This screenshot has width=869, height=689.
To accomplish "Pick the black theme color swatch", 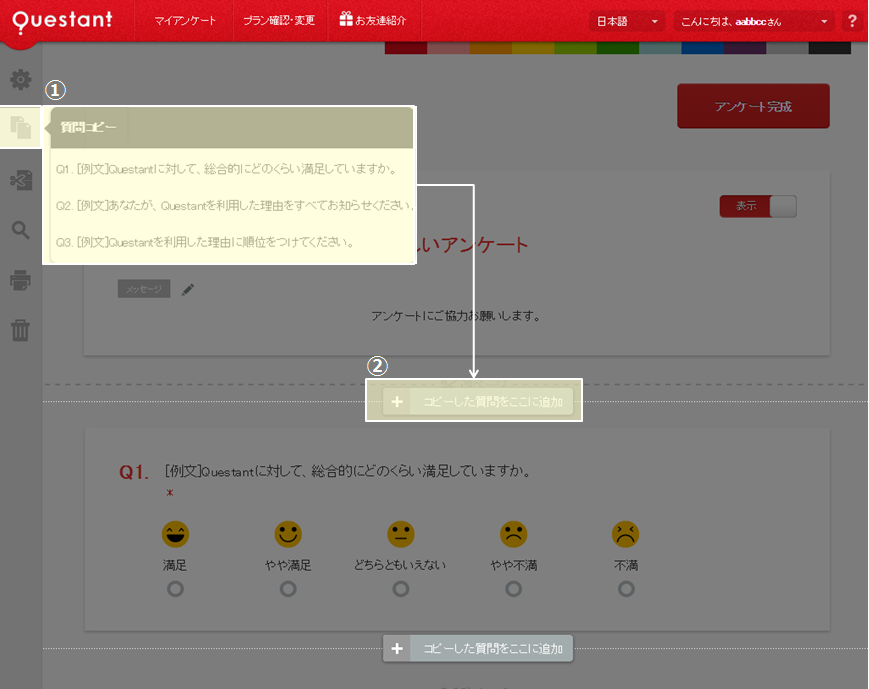I will pos(830,48).
